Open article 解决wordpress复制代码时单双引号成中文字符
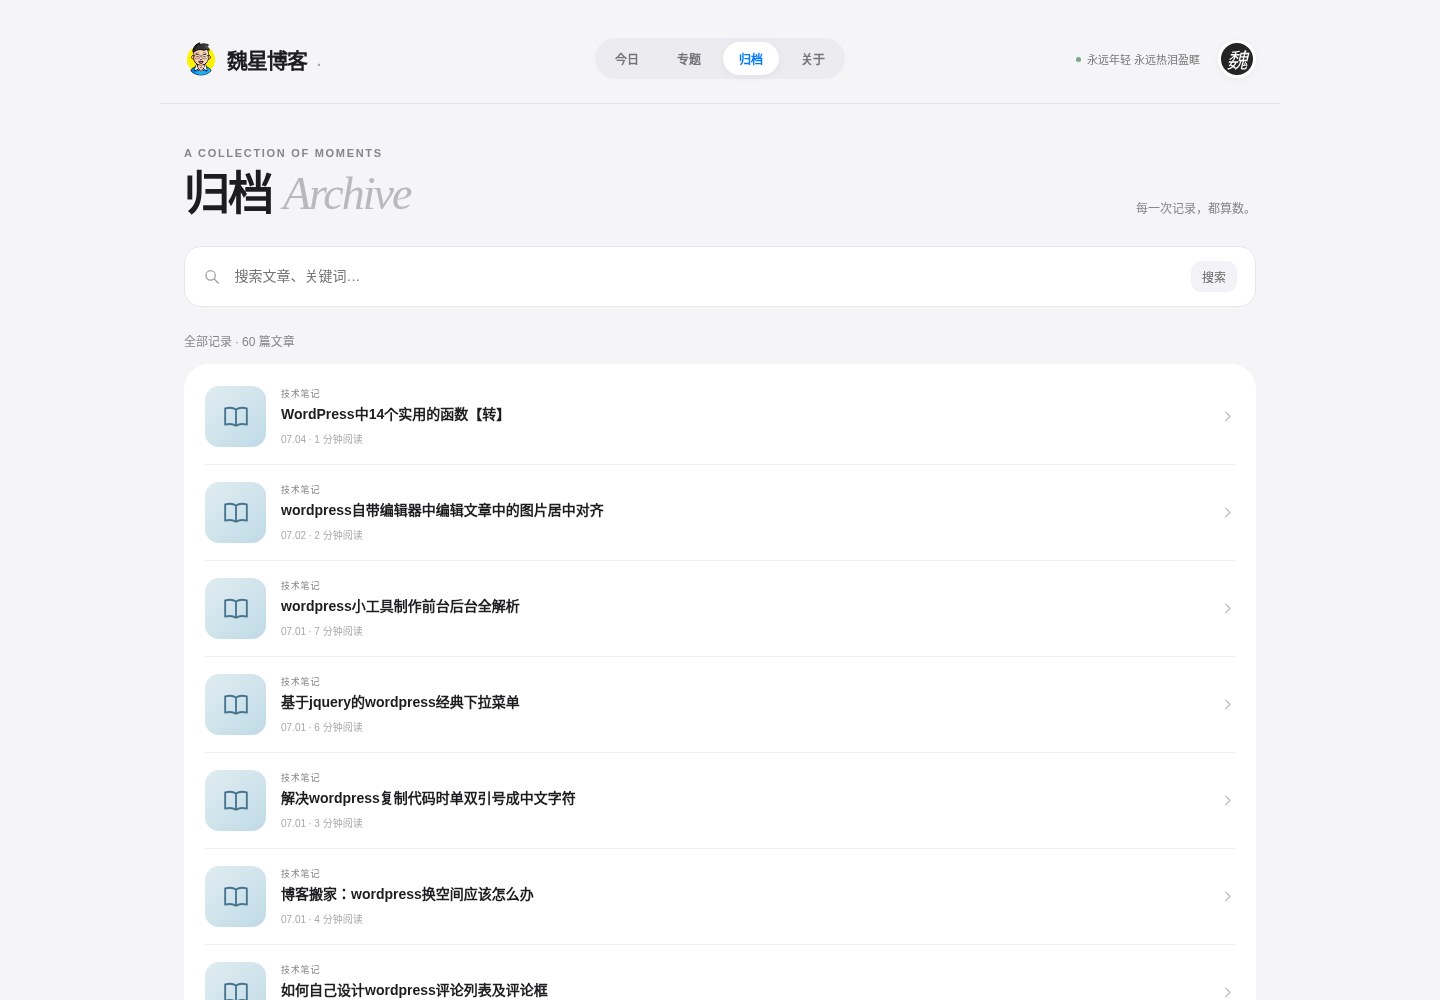 click(428, 798)
